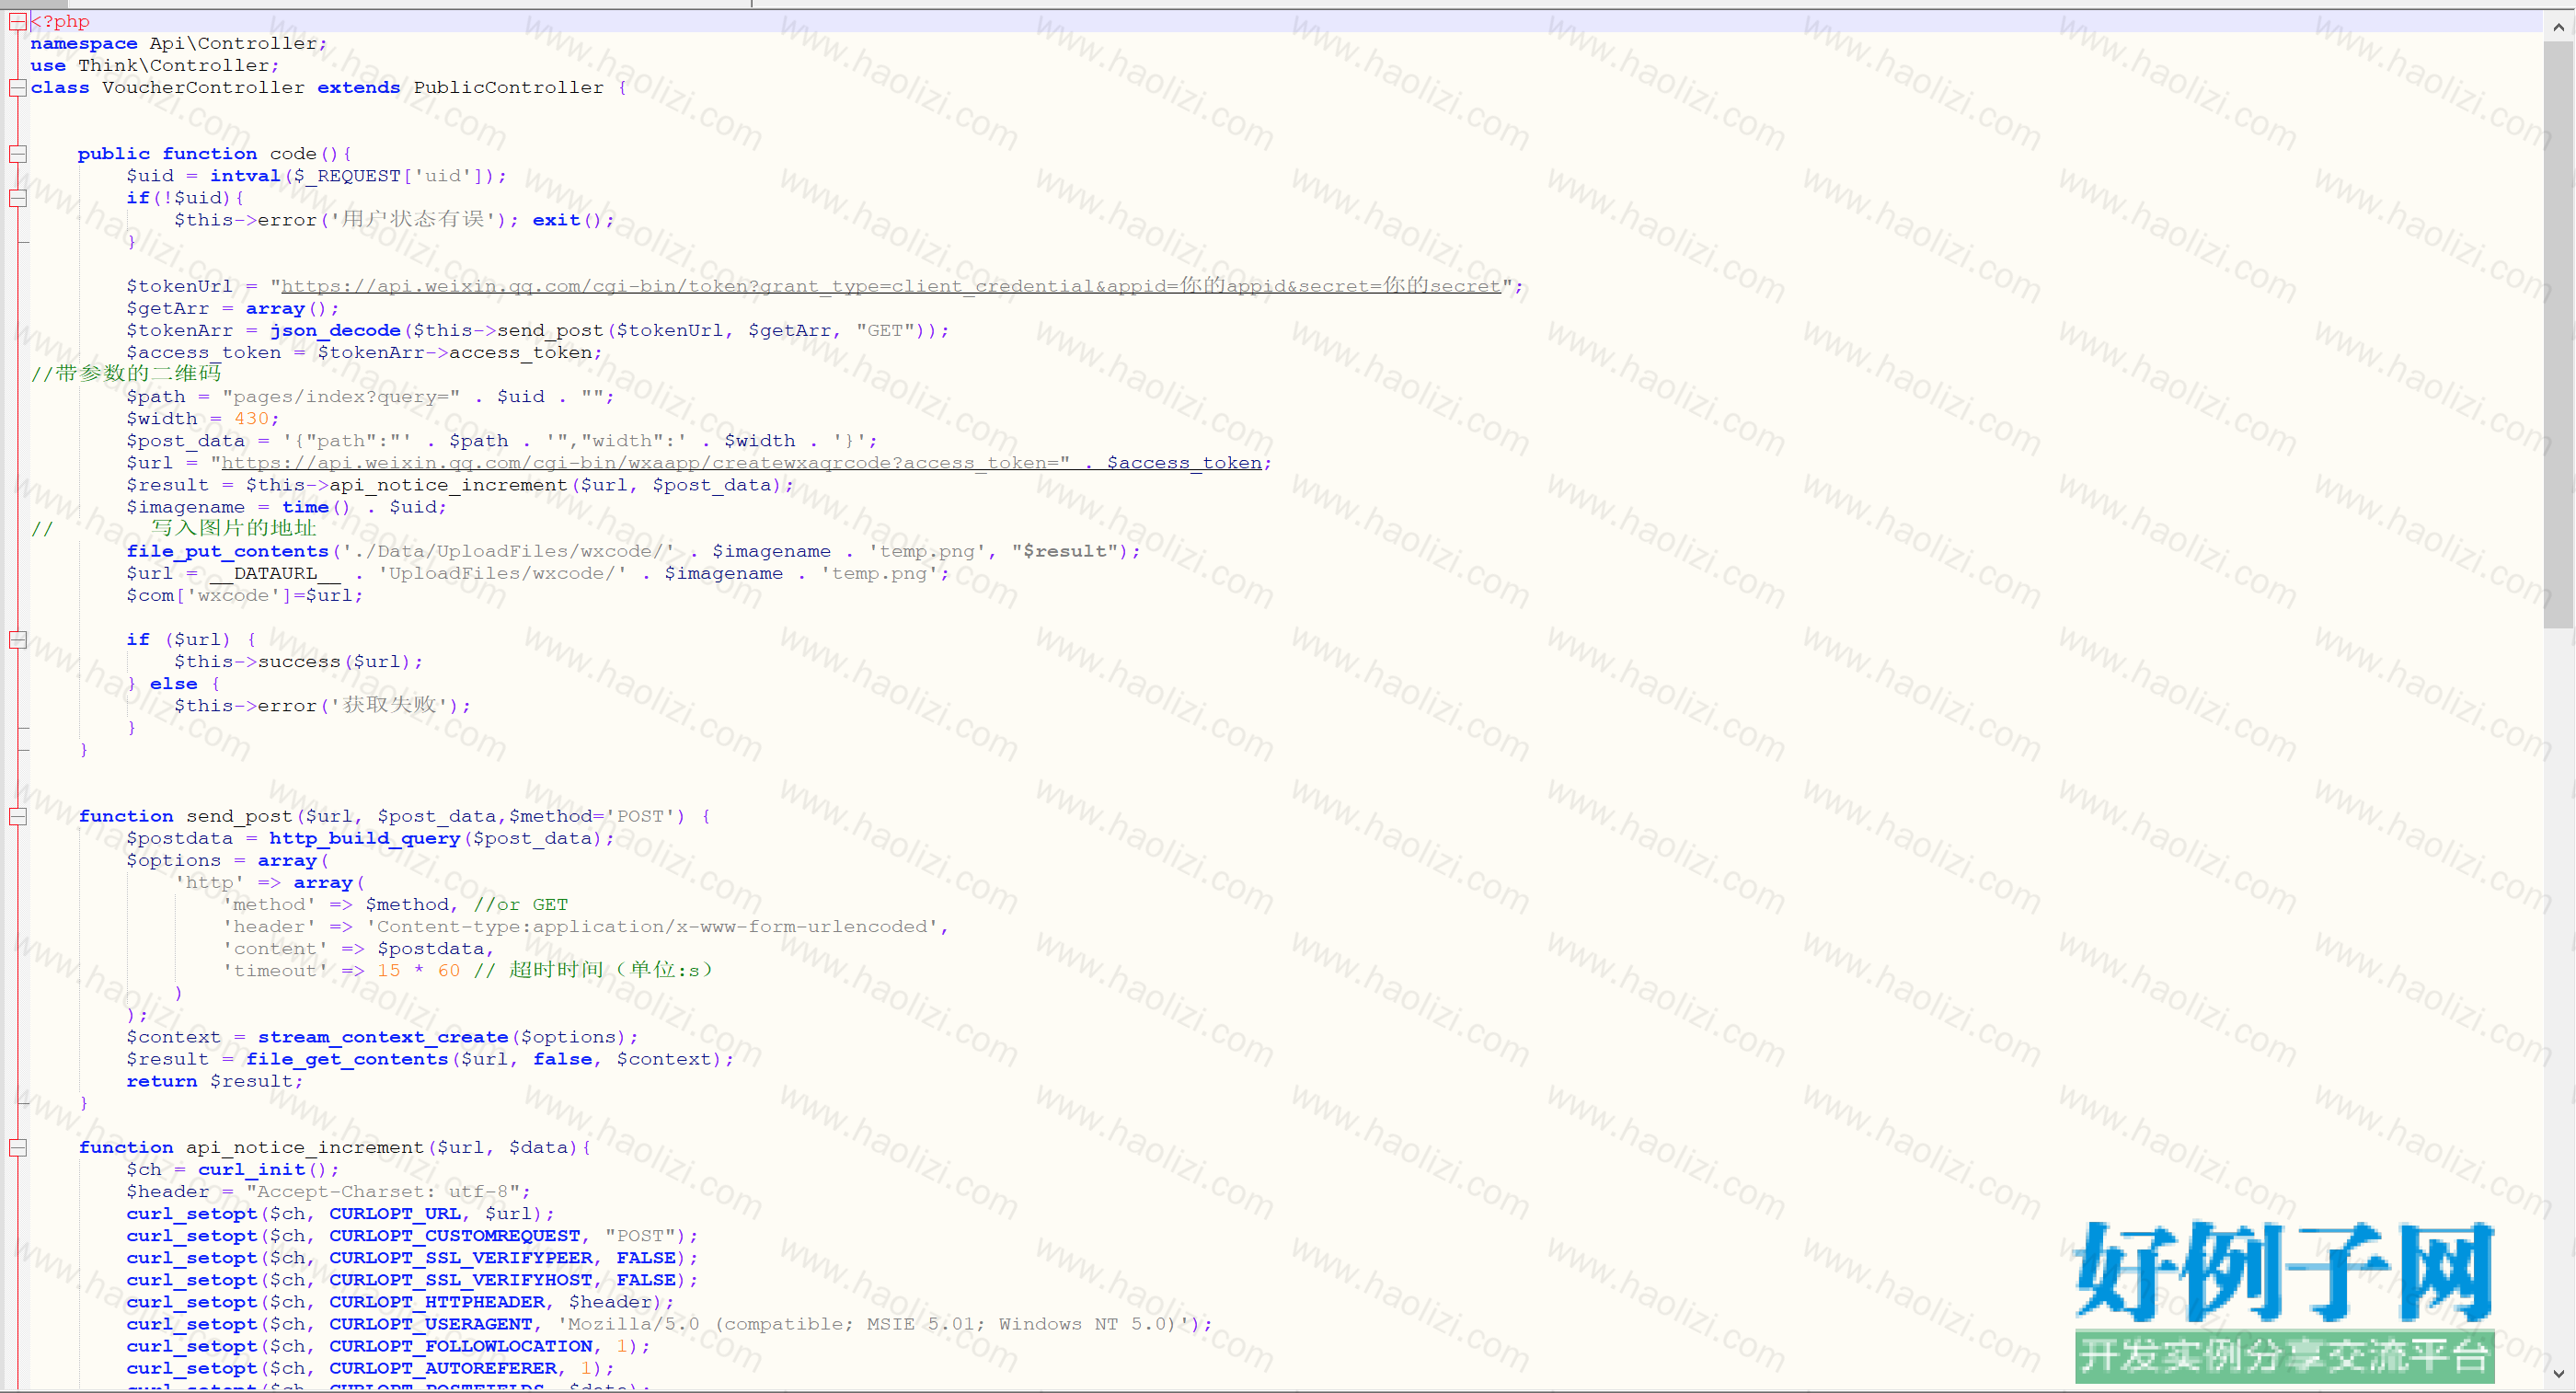Click the '$options = array(' line
The height and width of the screenshot is (1393, 2576).
tap(228, 861)
